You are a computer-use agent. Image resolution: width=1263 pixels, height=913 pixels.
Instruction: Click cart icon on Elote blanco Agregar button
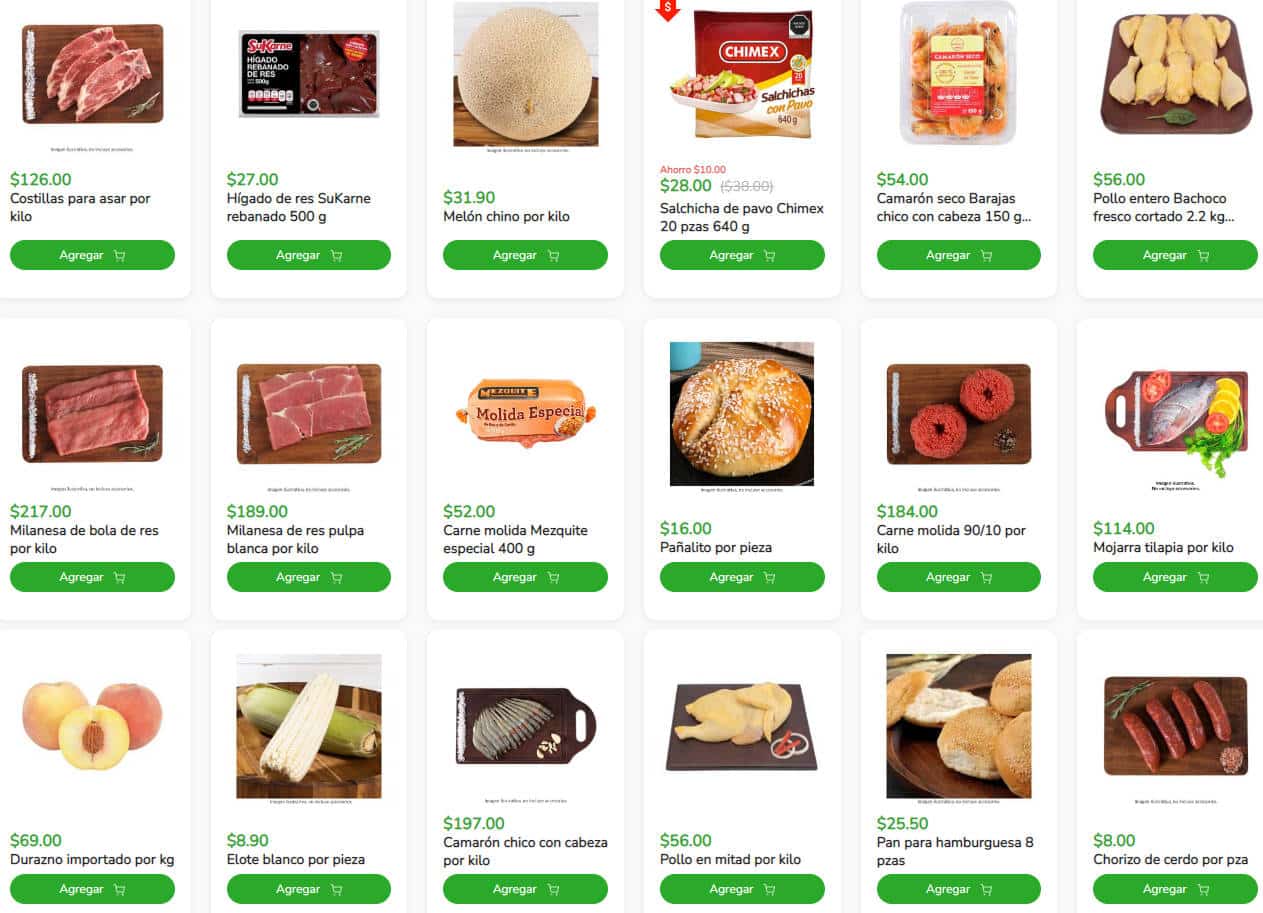click(336, 890)
